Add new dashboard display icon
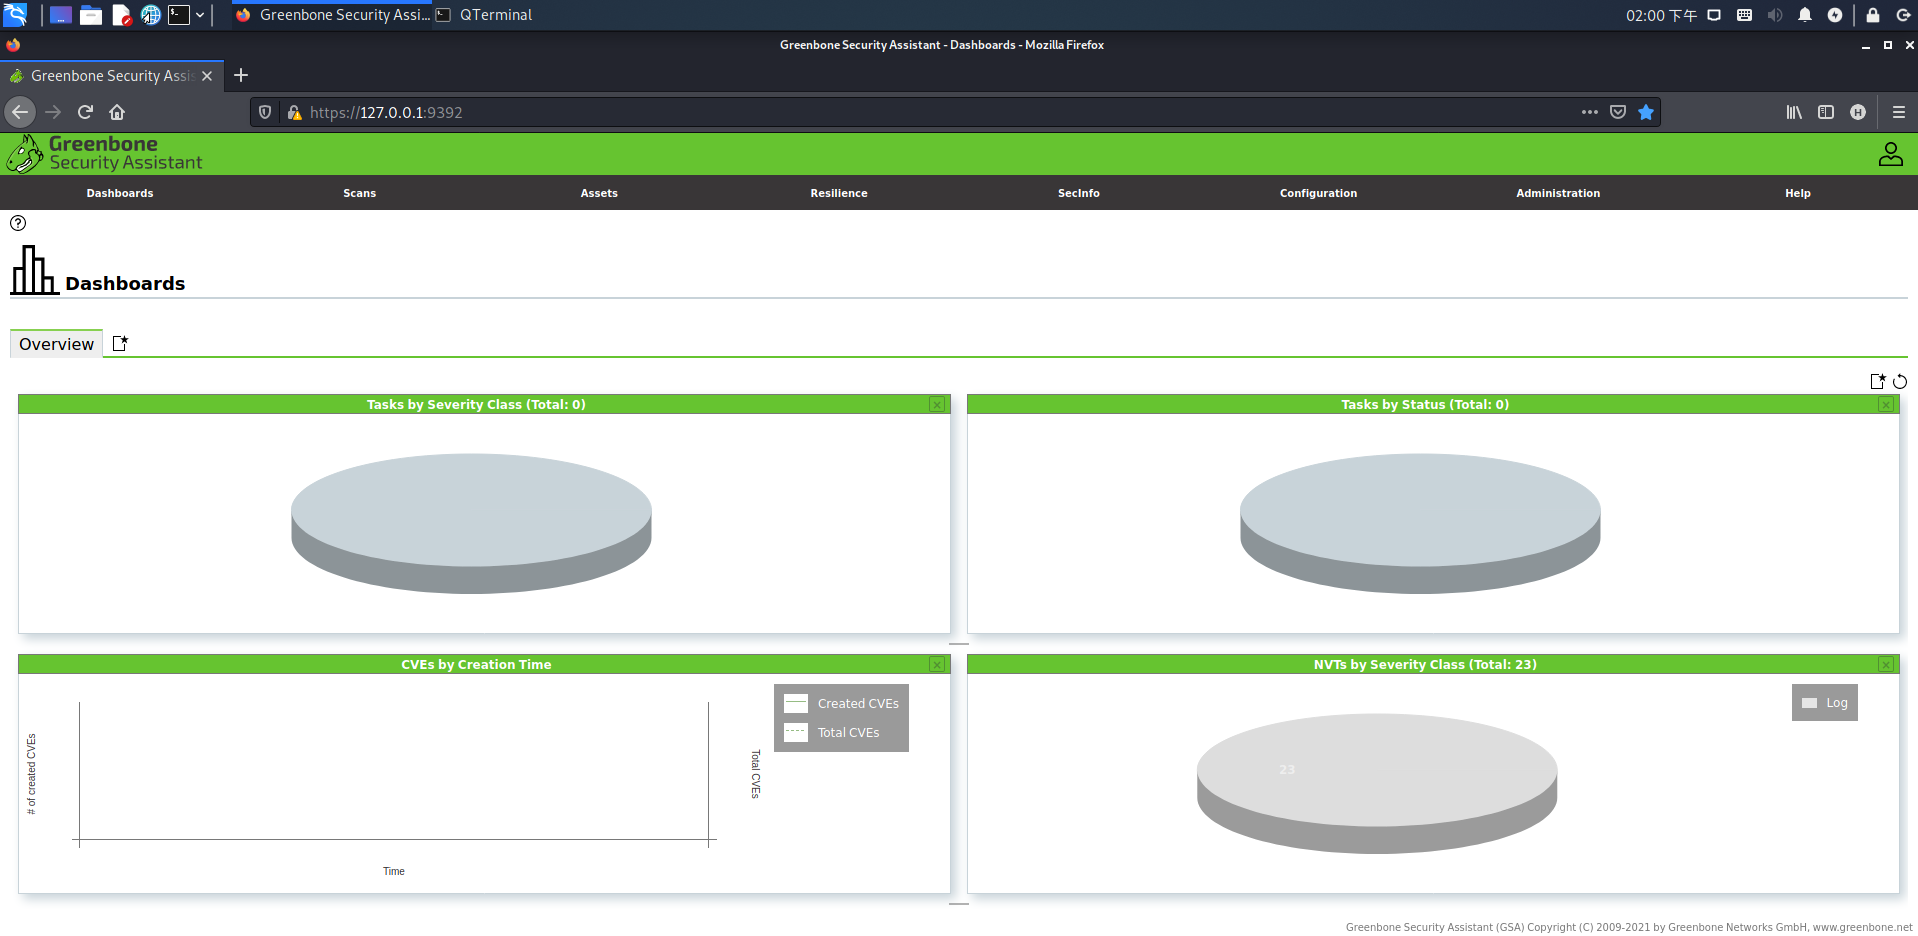Screen dimensions: 1918x936 click(x=1878, y=381)
